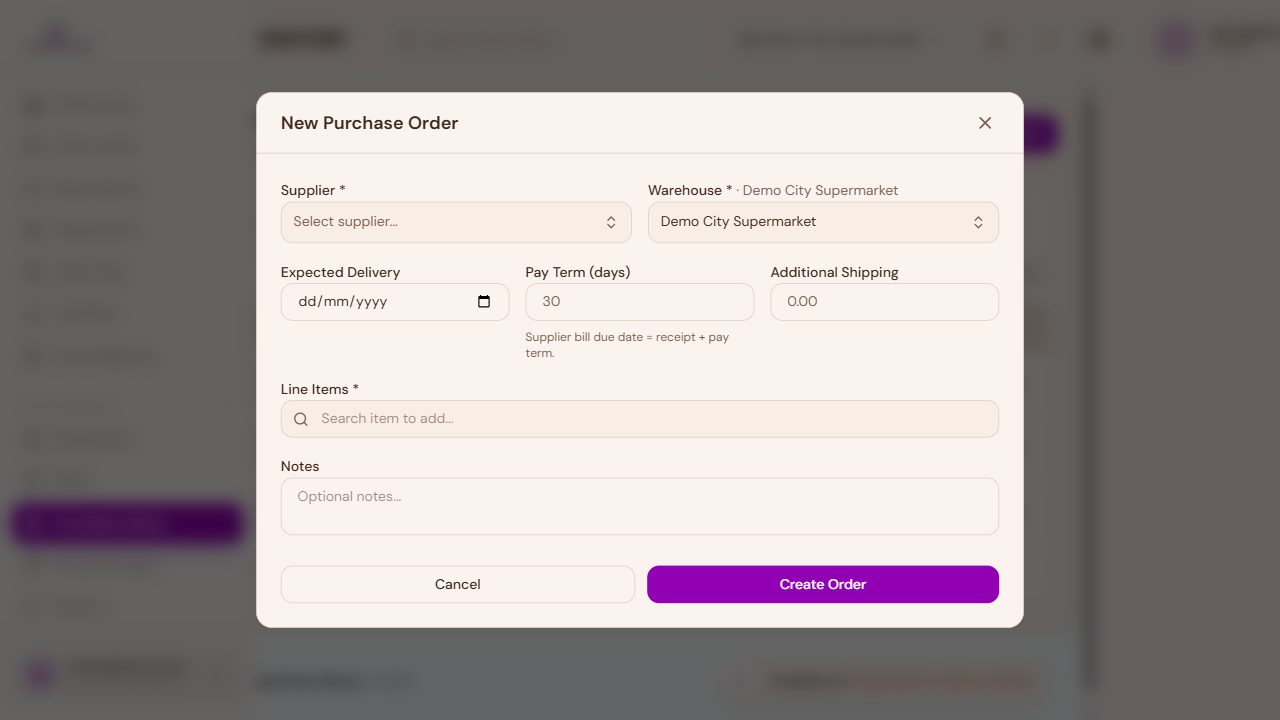
Task: Open the Demo City Supermarket warehouse dropdown
Action: point(823,222)
